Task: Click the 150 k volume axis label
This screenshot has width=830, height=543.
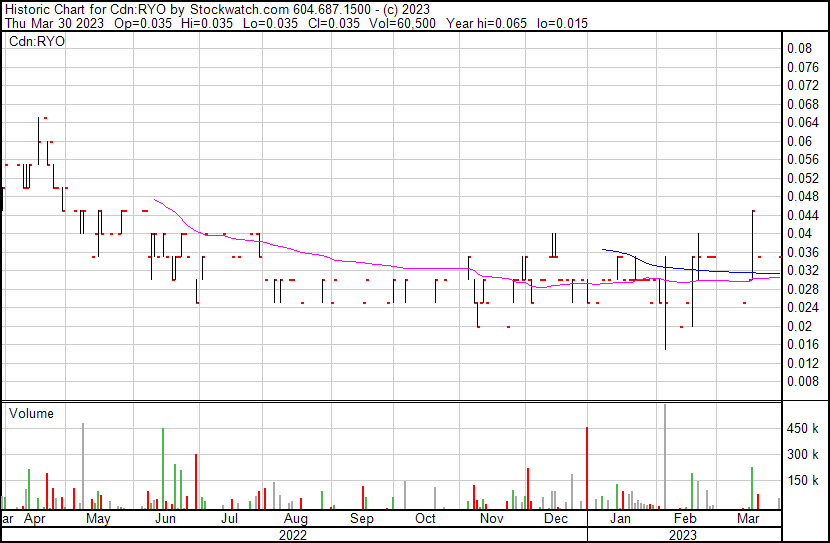Action: 803,480
